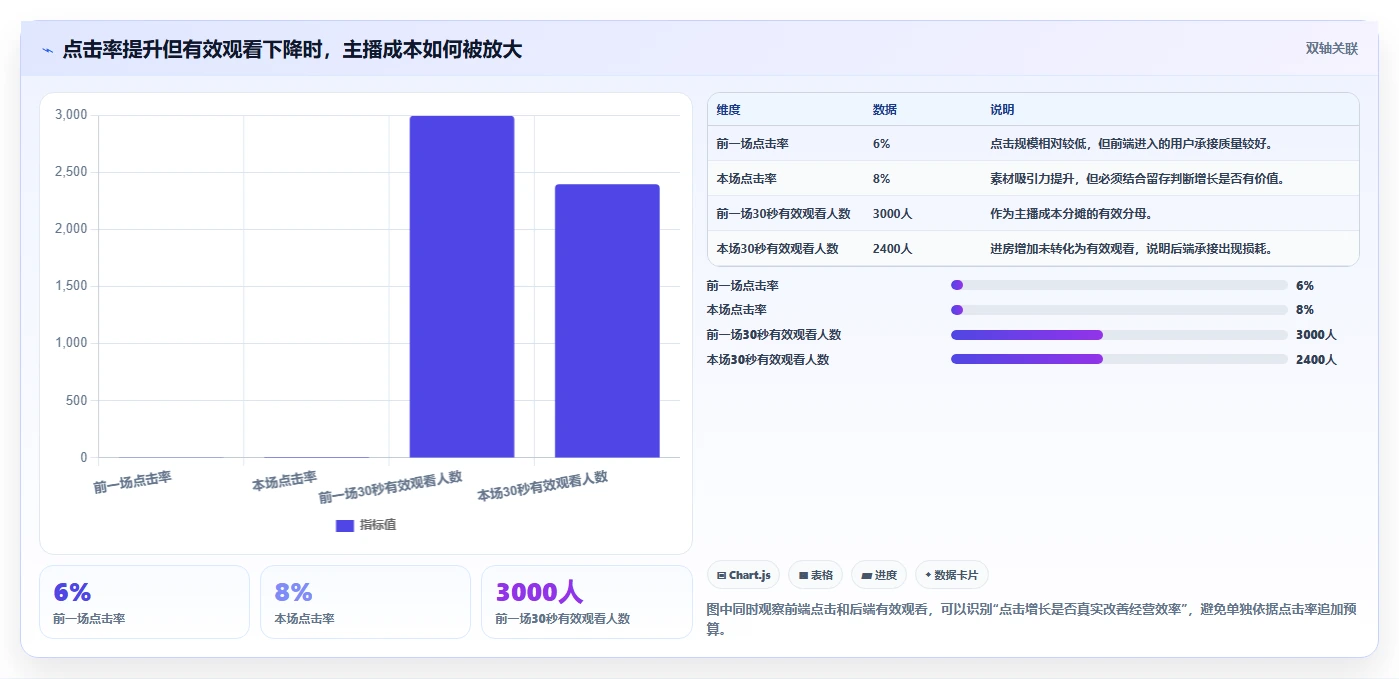Click the 前一场点击率 x-axis label in the chart
The image size is (1399, 679).
pyautogui.click(x=132, y=482)
